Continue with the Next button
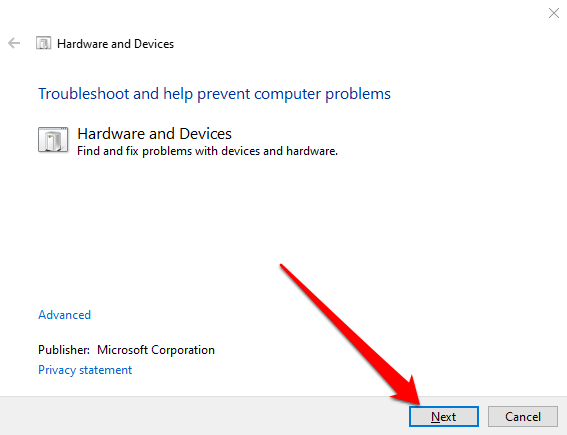The height and width of the screenshot is (435, 567). click(444, 417)
